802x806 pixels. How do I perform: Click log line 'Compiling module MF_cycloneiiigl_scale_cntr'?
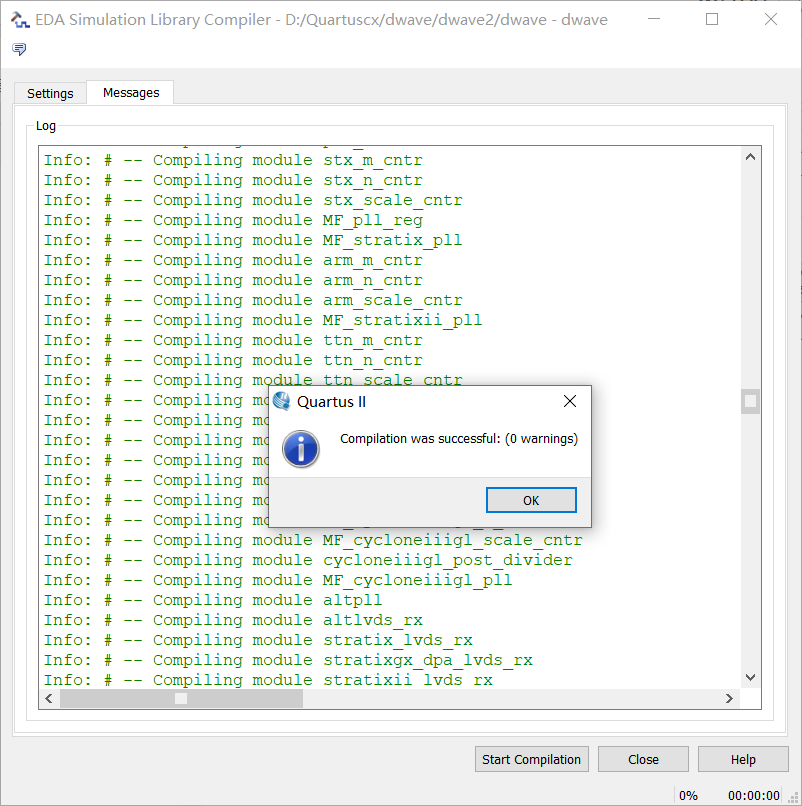pyautogui.click(x=313, y=541)
